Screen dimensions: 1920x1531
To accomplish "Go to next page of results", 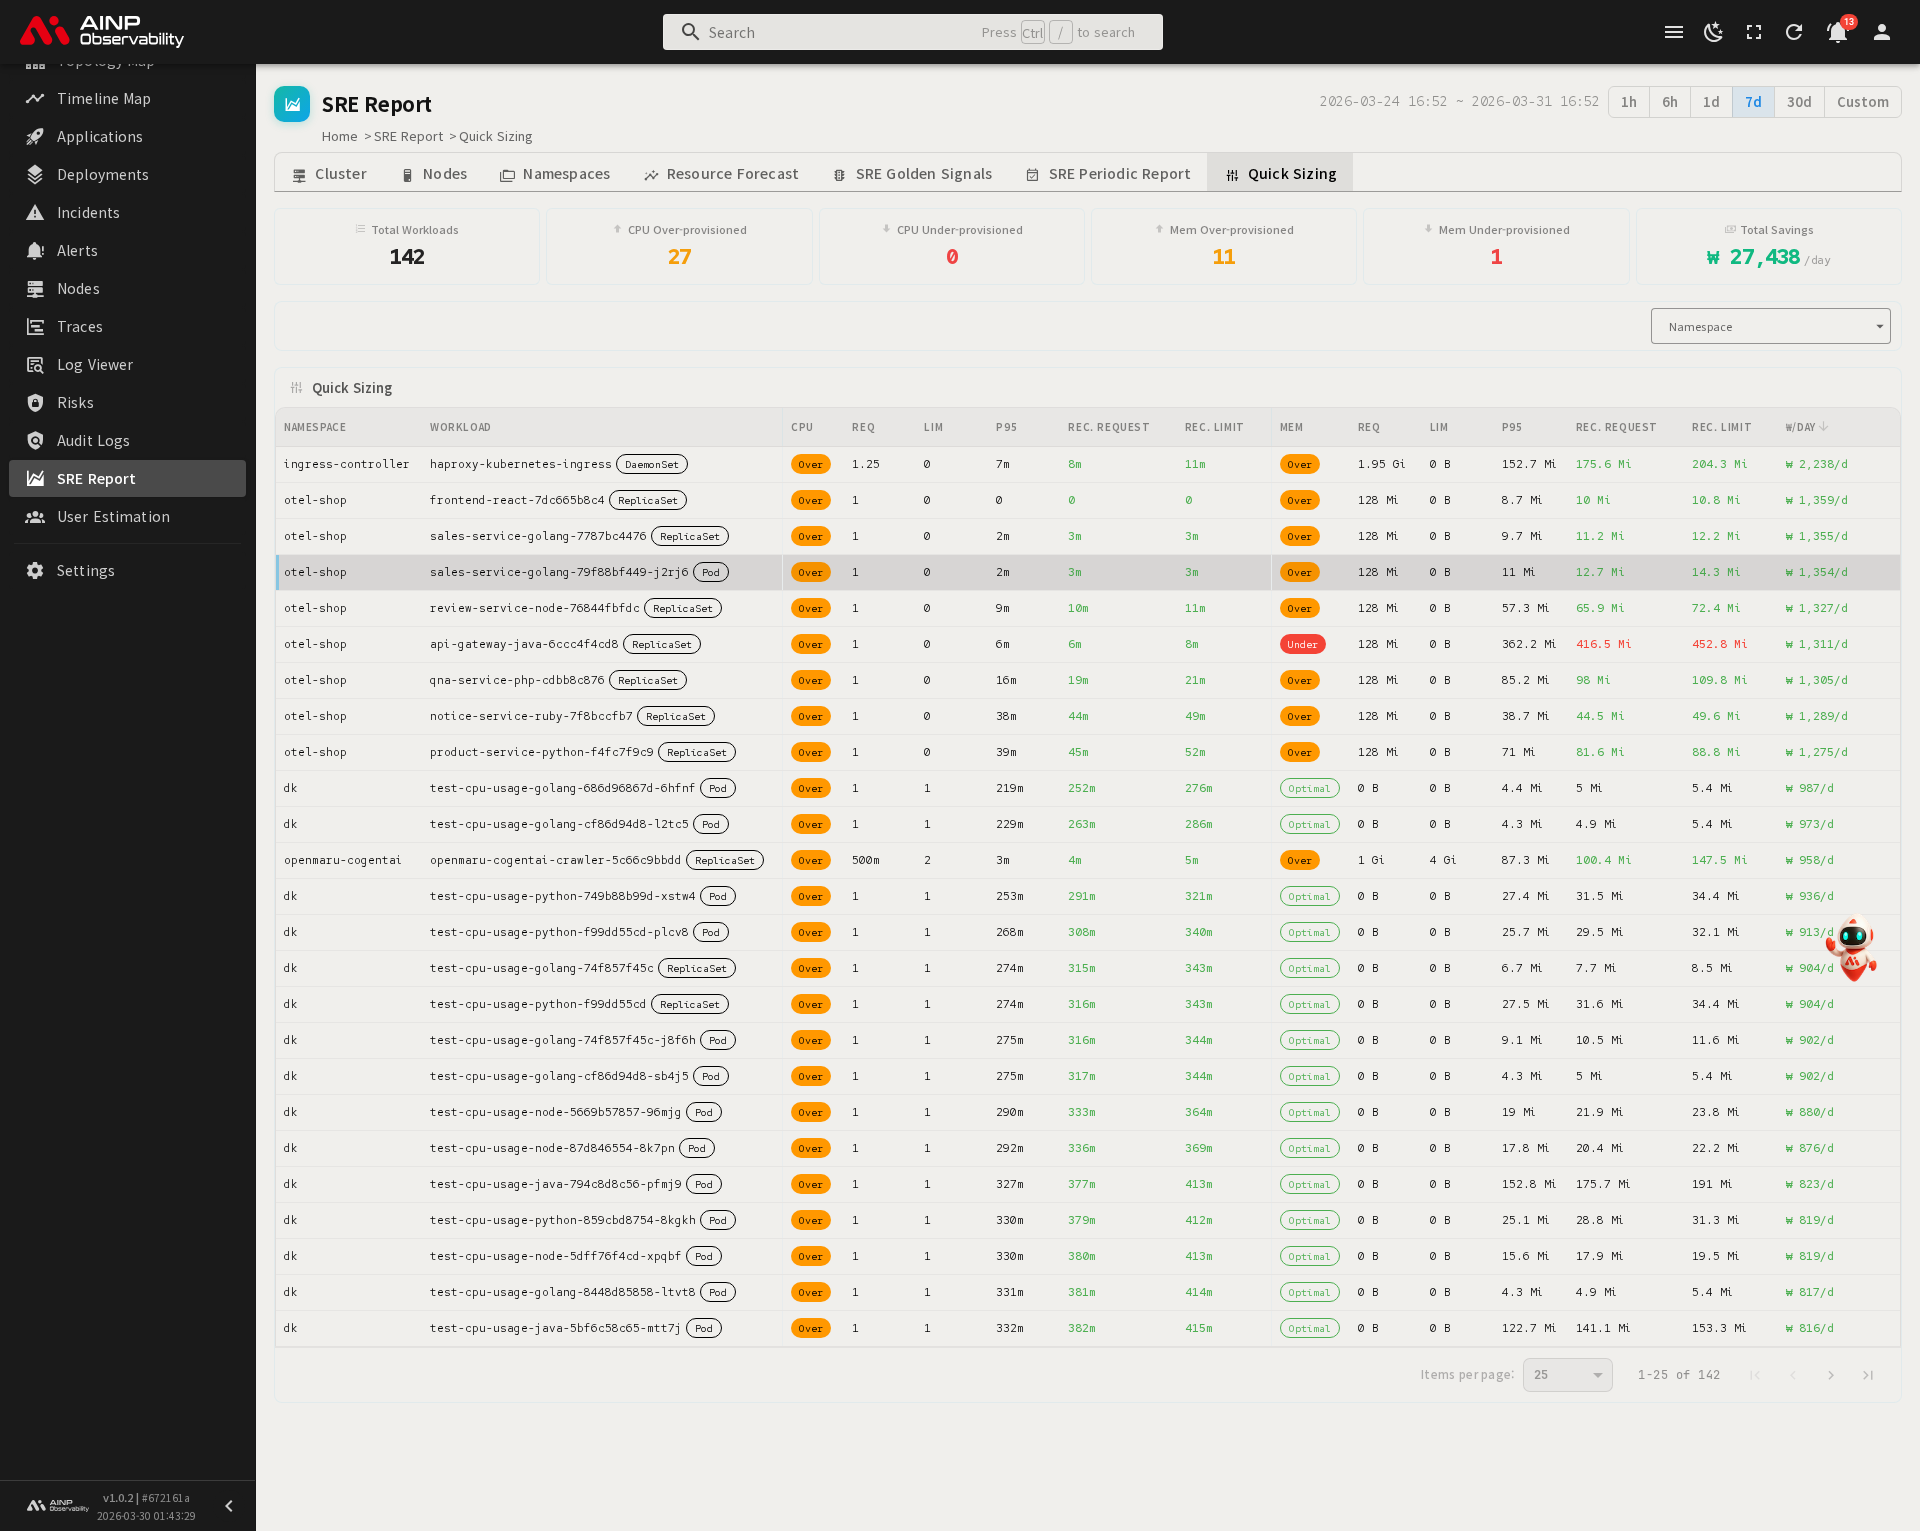I will (1830, 1375).
